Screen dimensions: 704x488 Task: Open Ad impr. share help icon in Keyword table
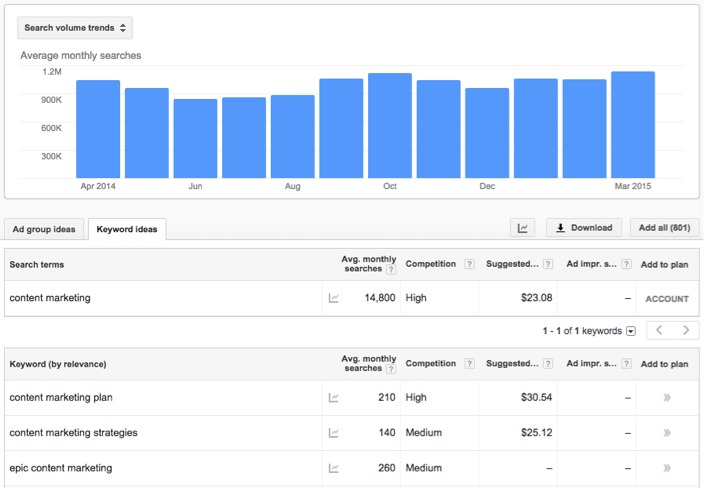tap(626, 364)
